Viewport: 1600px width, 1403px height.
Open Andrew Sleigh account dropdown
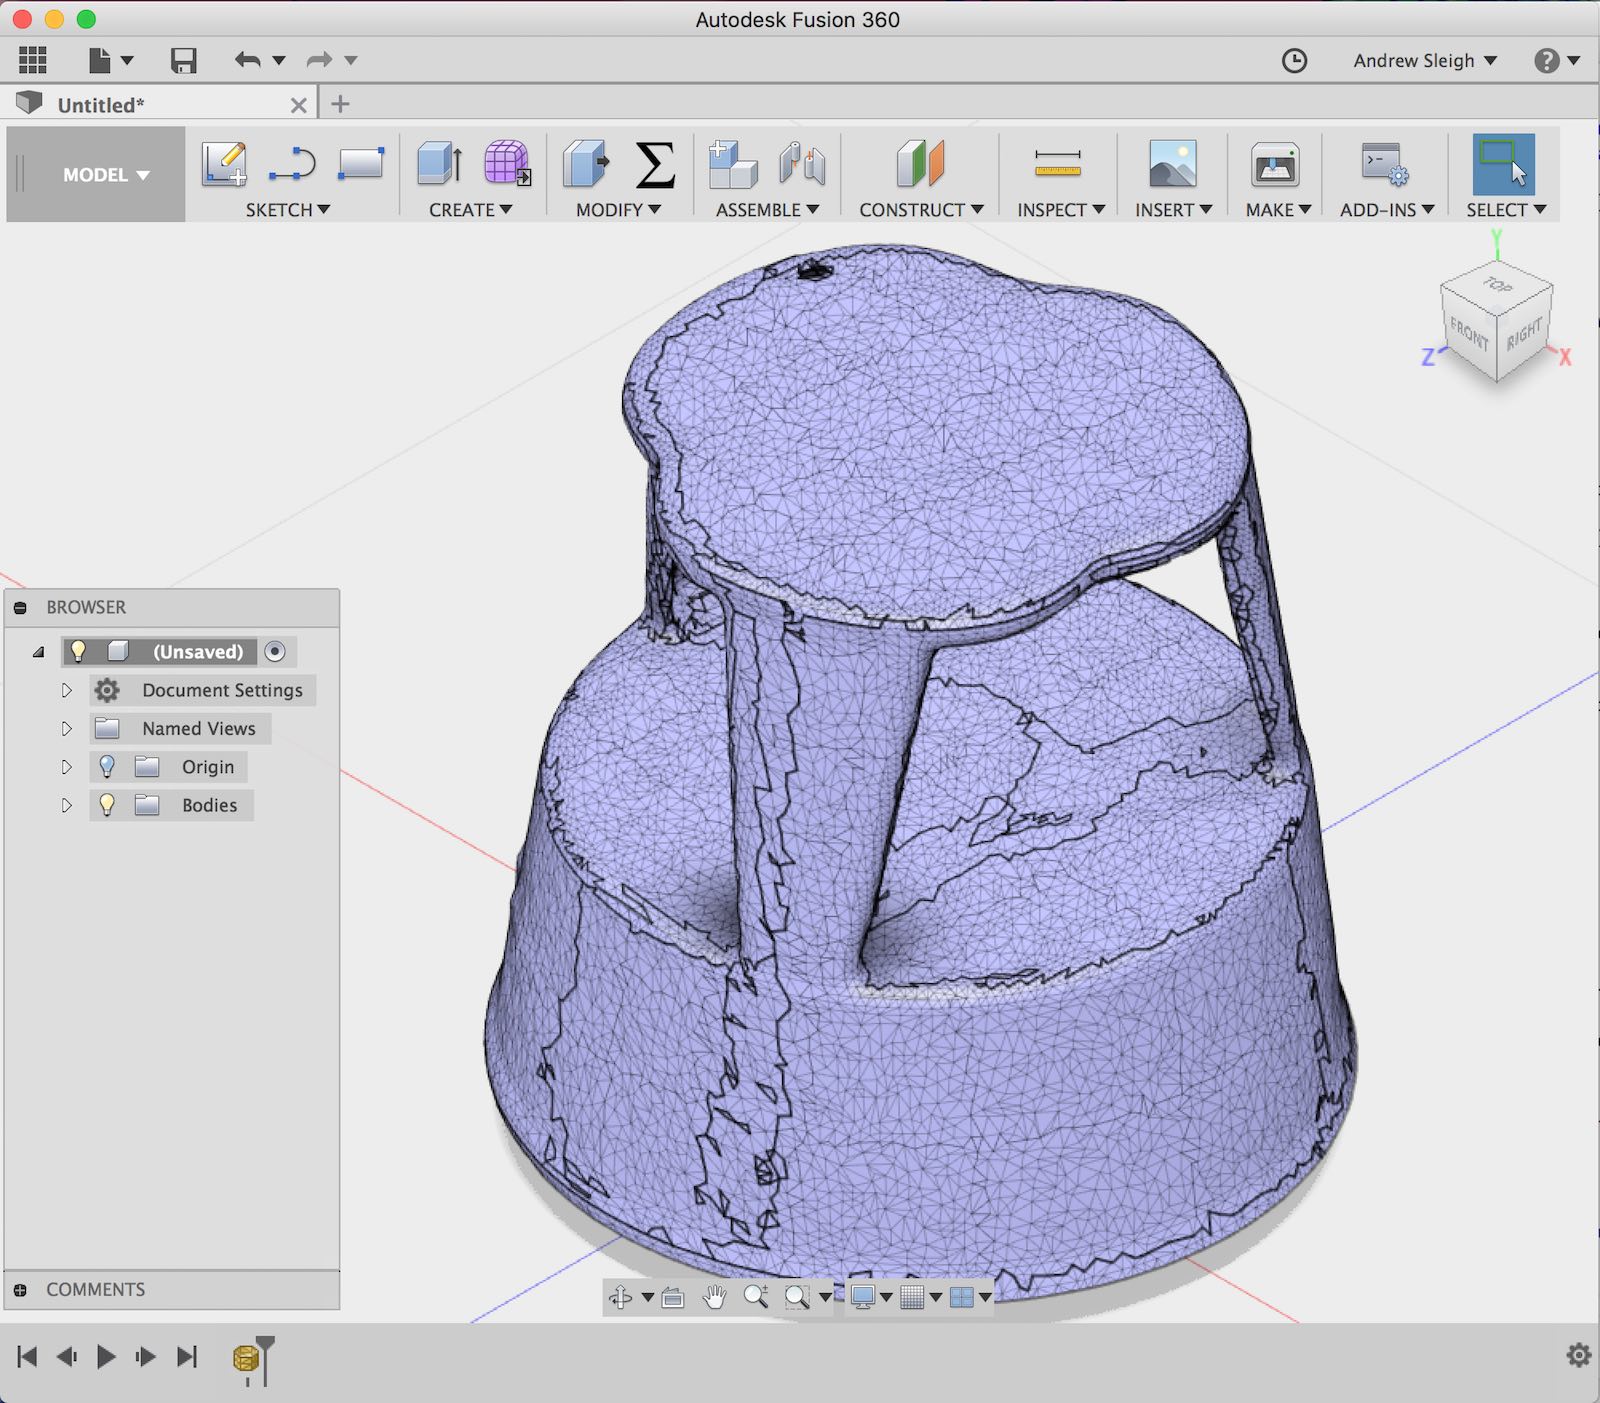(x=1424, y=61)
